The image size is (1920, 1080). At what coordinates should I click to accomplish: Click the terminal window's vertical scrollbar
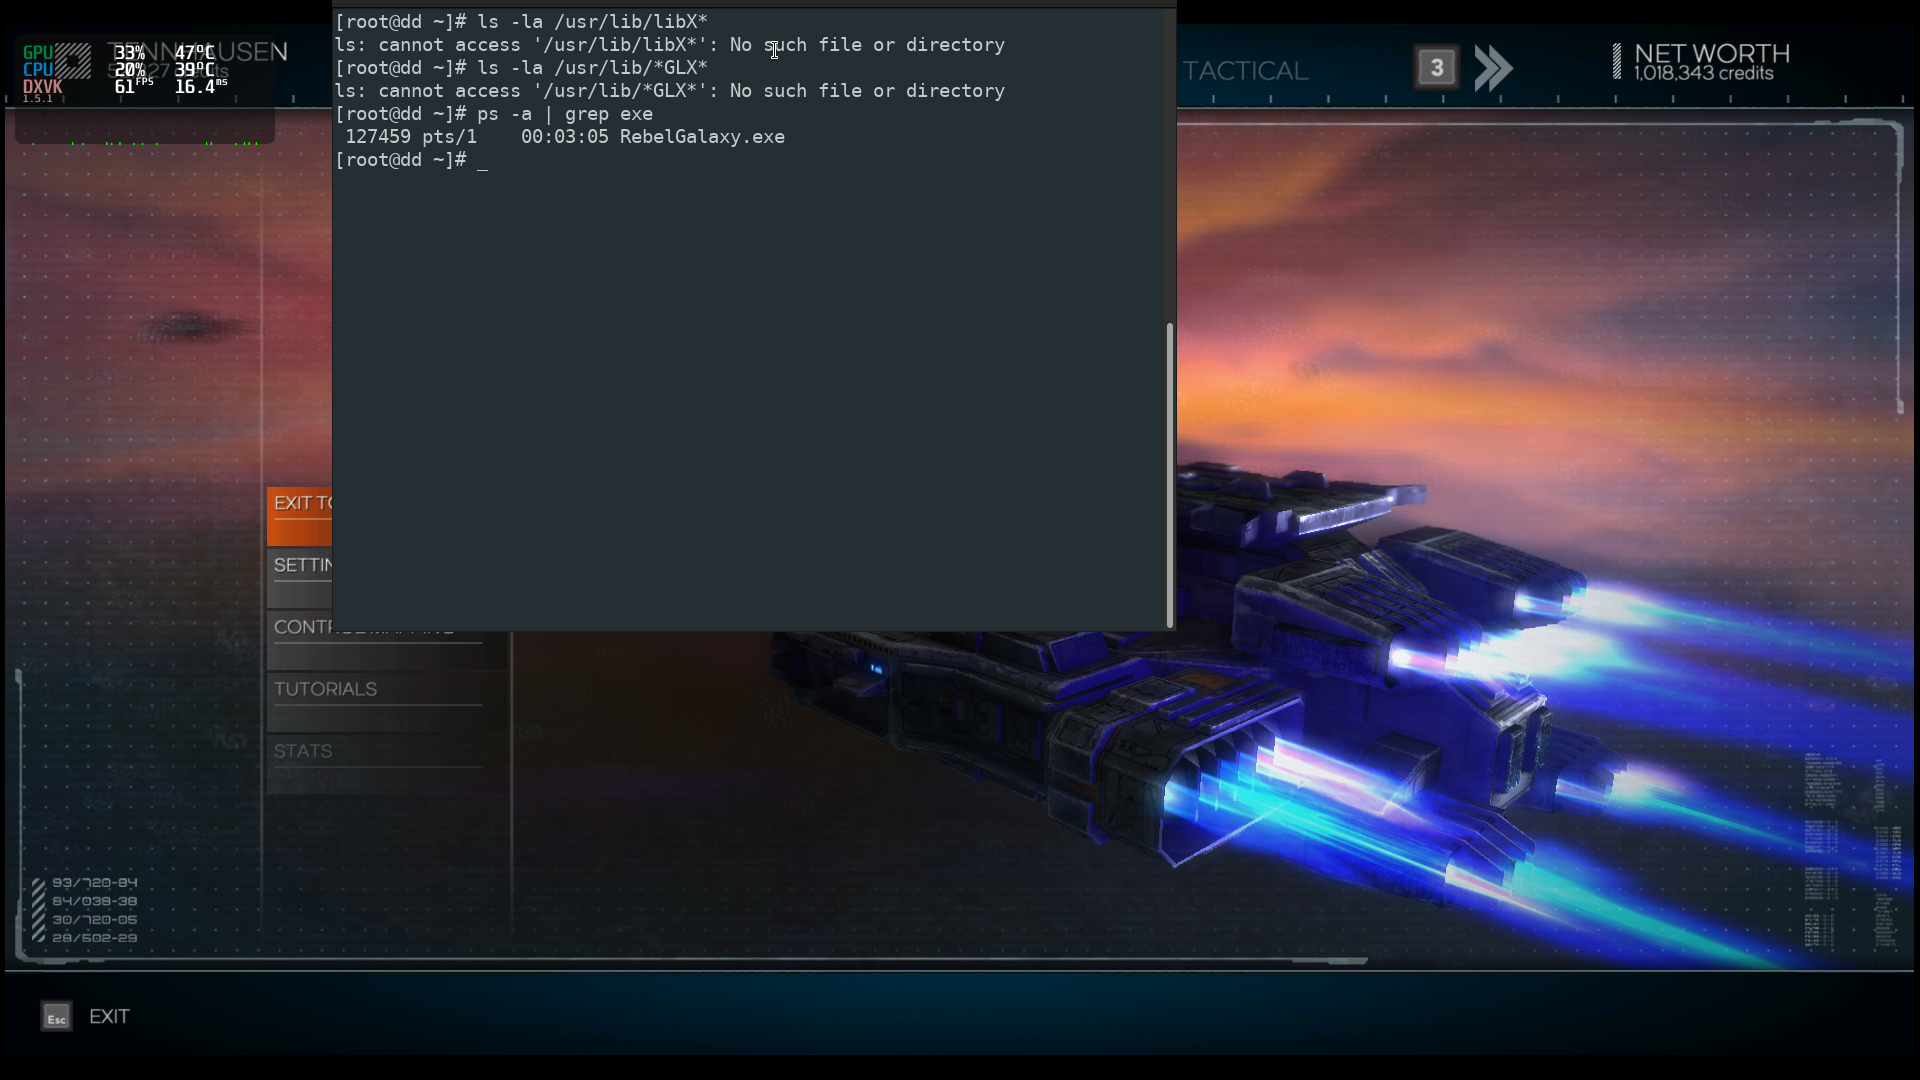pyautogui.click(x=1170, y=475)
